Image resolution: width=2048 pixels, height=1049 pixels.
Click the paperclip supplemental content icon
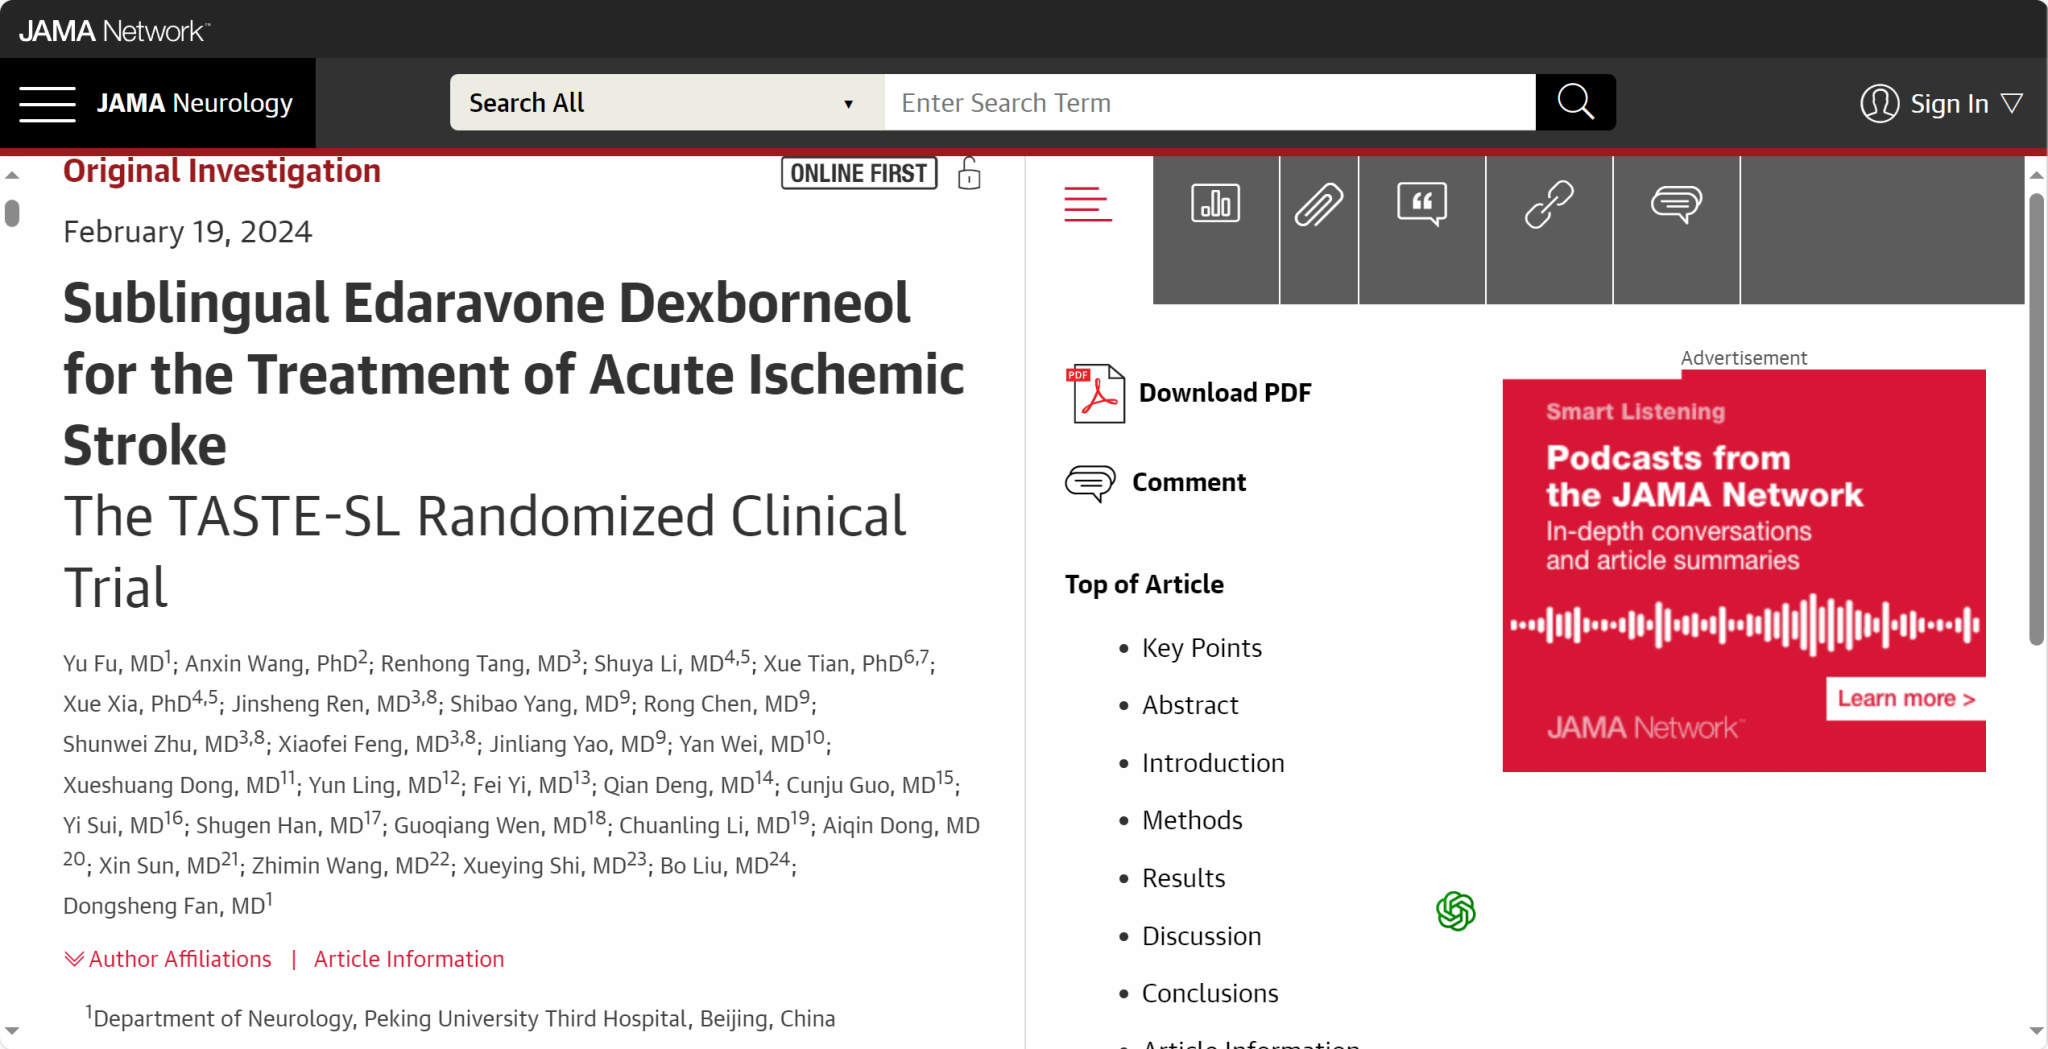coord(1319,205)
